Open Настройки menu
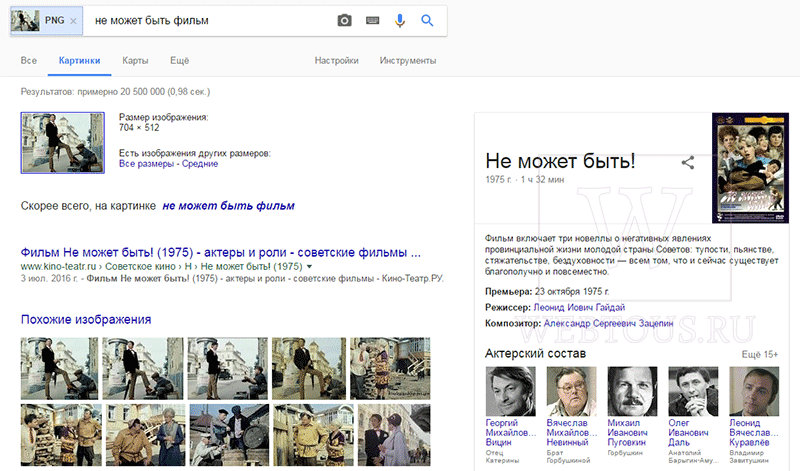Screen dimensions: 800x471 337,60
